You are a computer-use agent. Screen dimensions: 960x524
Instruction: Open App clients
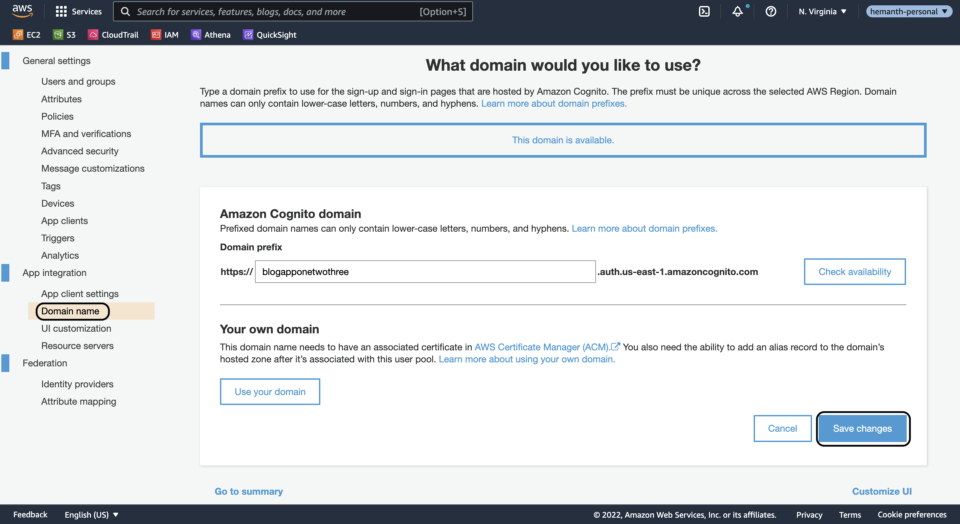point(64,221)
